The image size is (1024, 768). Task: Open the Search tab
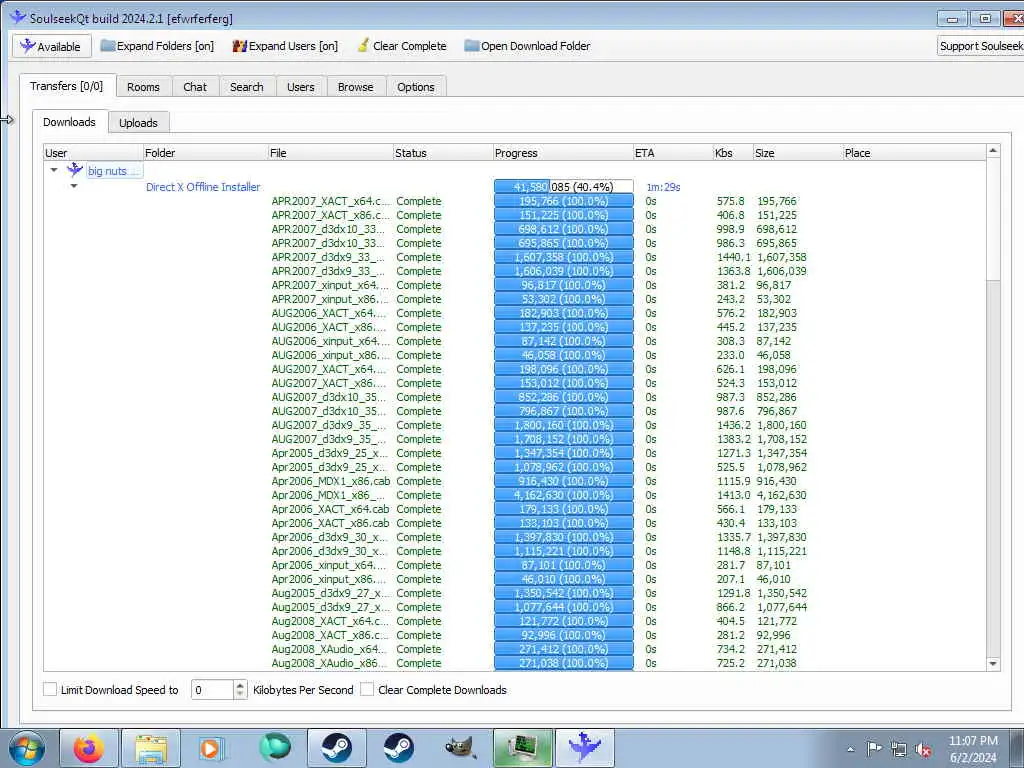click(247, 87)
